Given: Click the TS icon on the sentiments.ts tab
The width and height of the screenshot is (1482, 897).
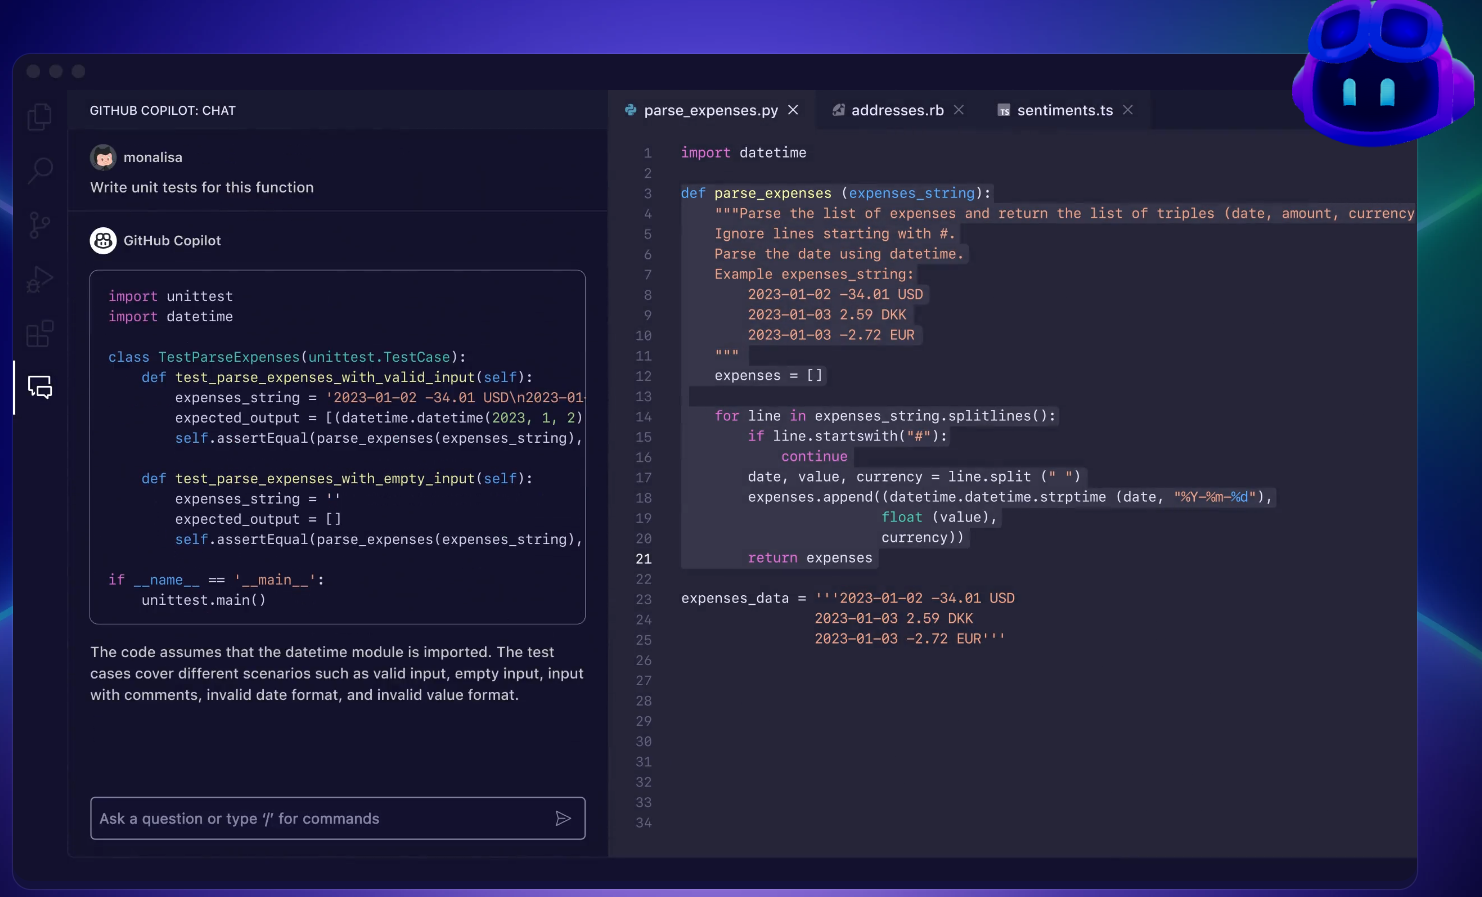Looking at the screenshot, I should [x=1004, y=110].
